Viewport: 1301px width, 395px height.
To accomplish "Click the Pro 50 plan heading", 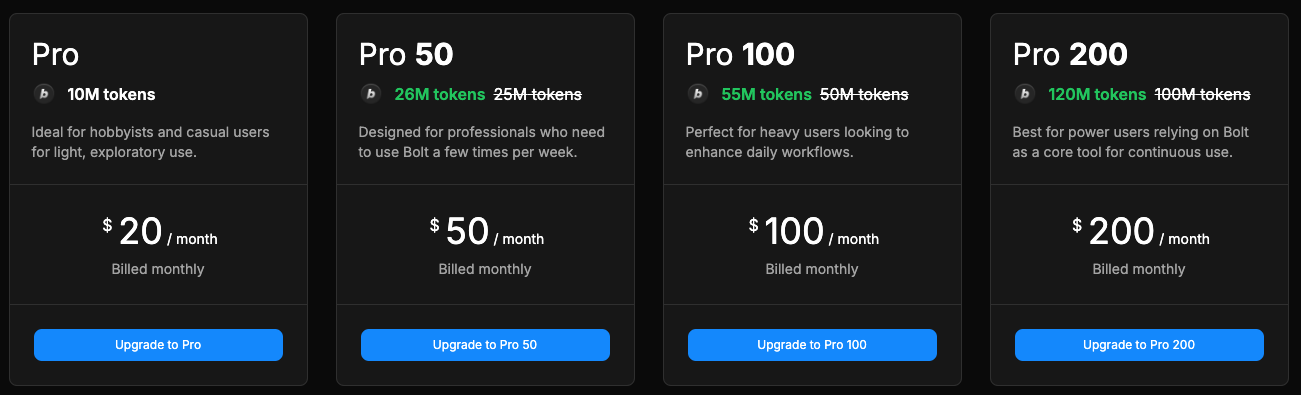I will coord(406,54).
